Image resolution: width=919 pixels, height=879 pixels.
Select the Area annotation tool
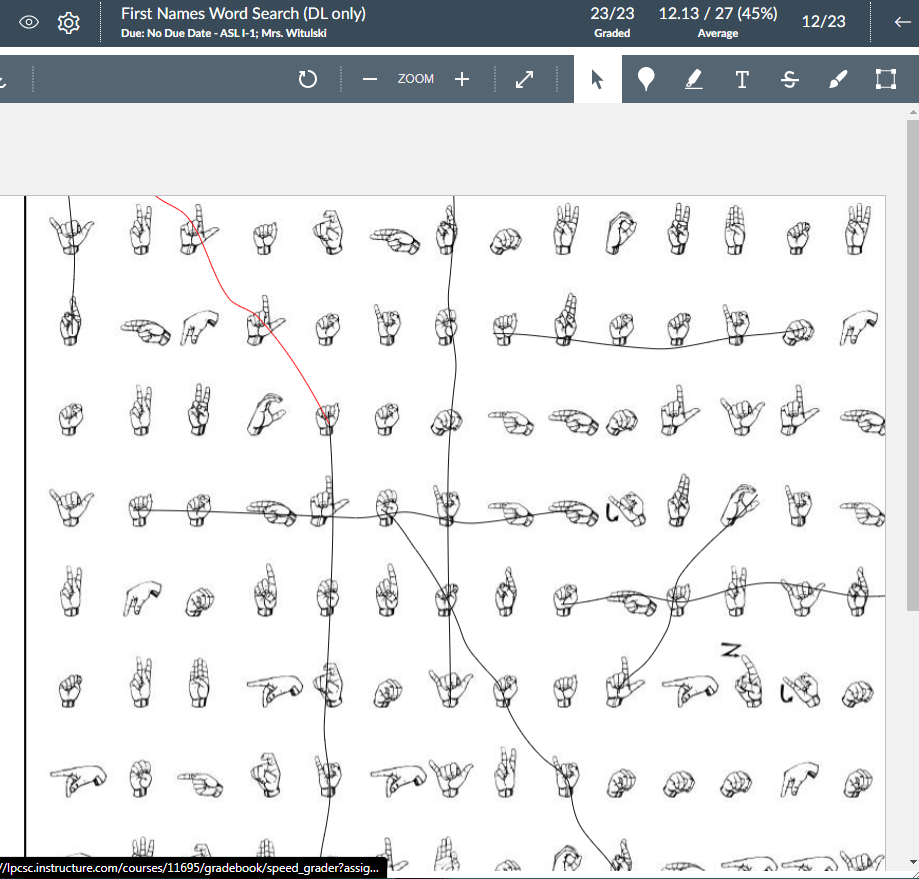tap(885, 78)
